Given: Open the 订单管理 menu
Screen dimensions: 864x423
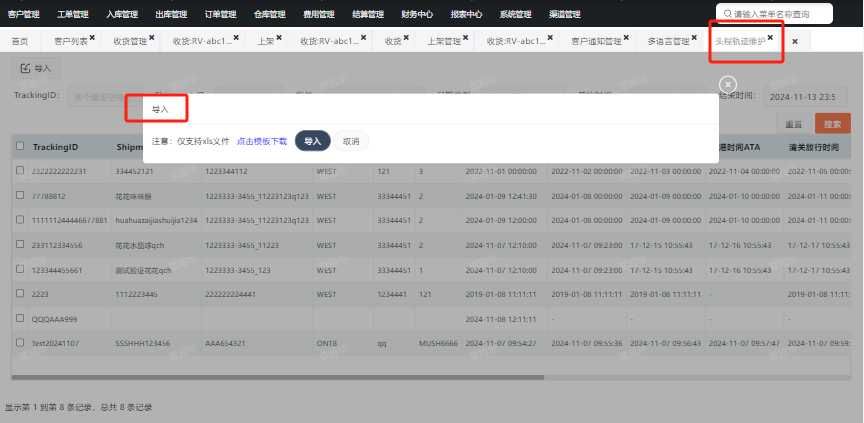Looking at the screenshot, I should [220, 14].
